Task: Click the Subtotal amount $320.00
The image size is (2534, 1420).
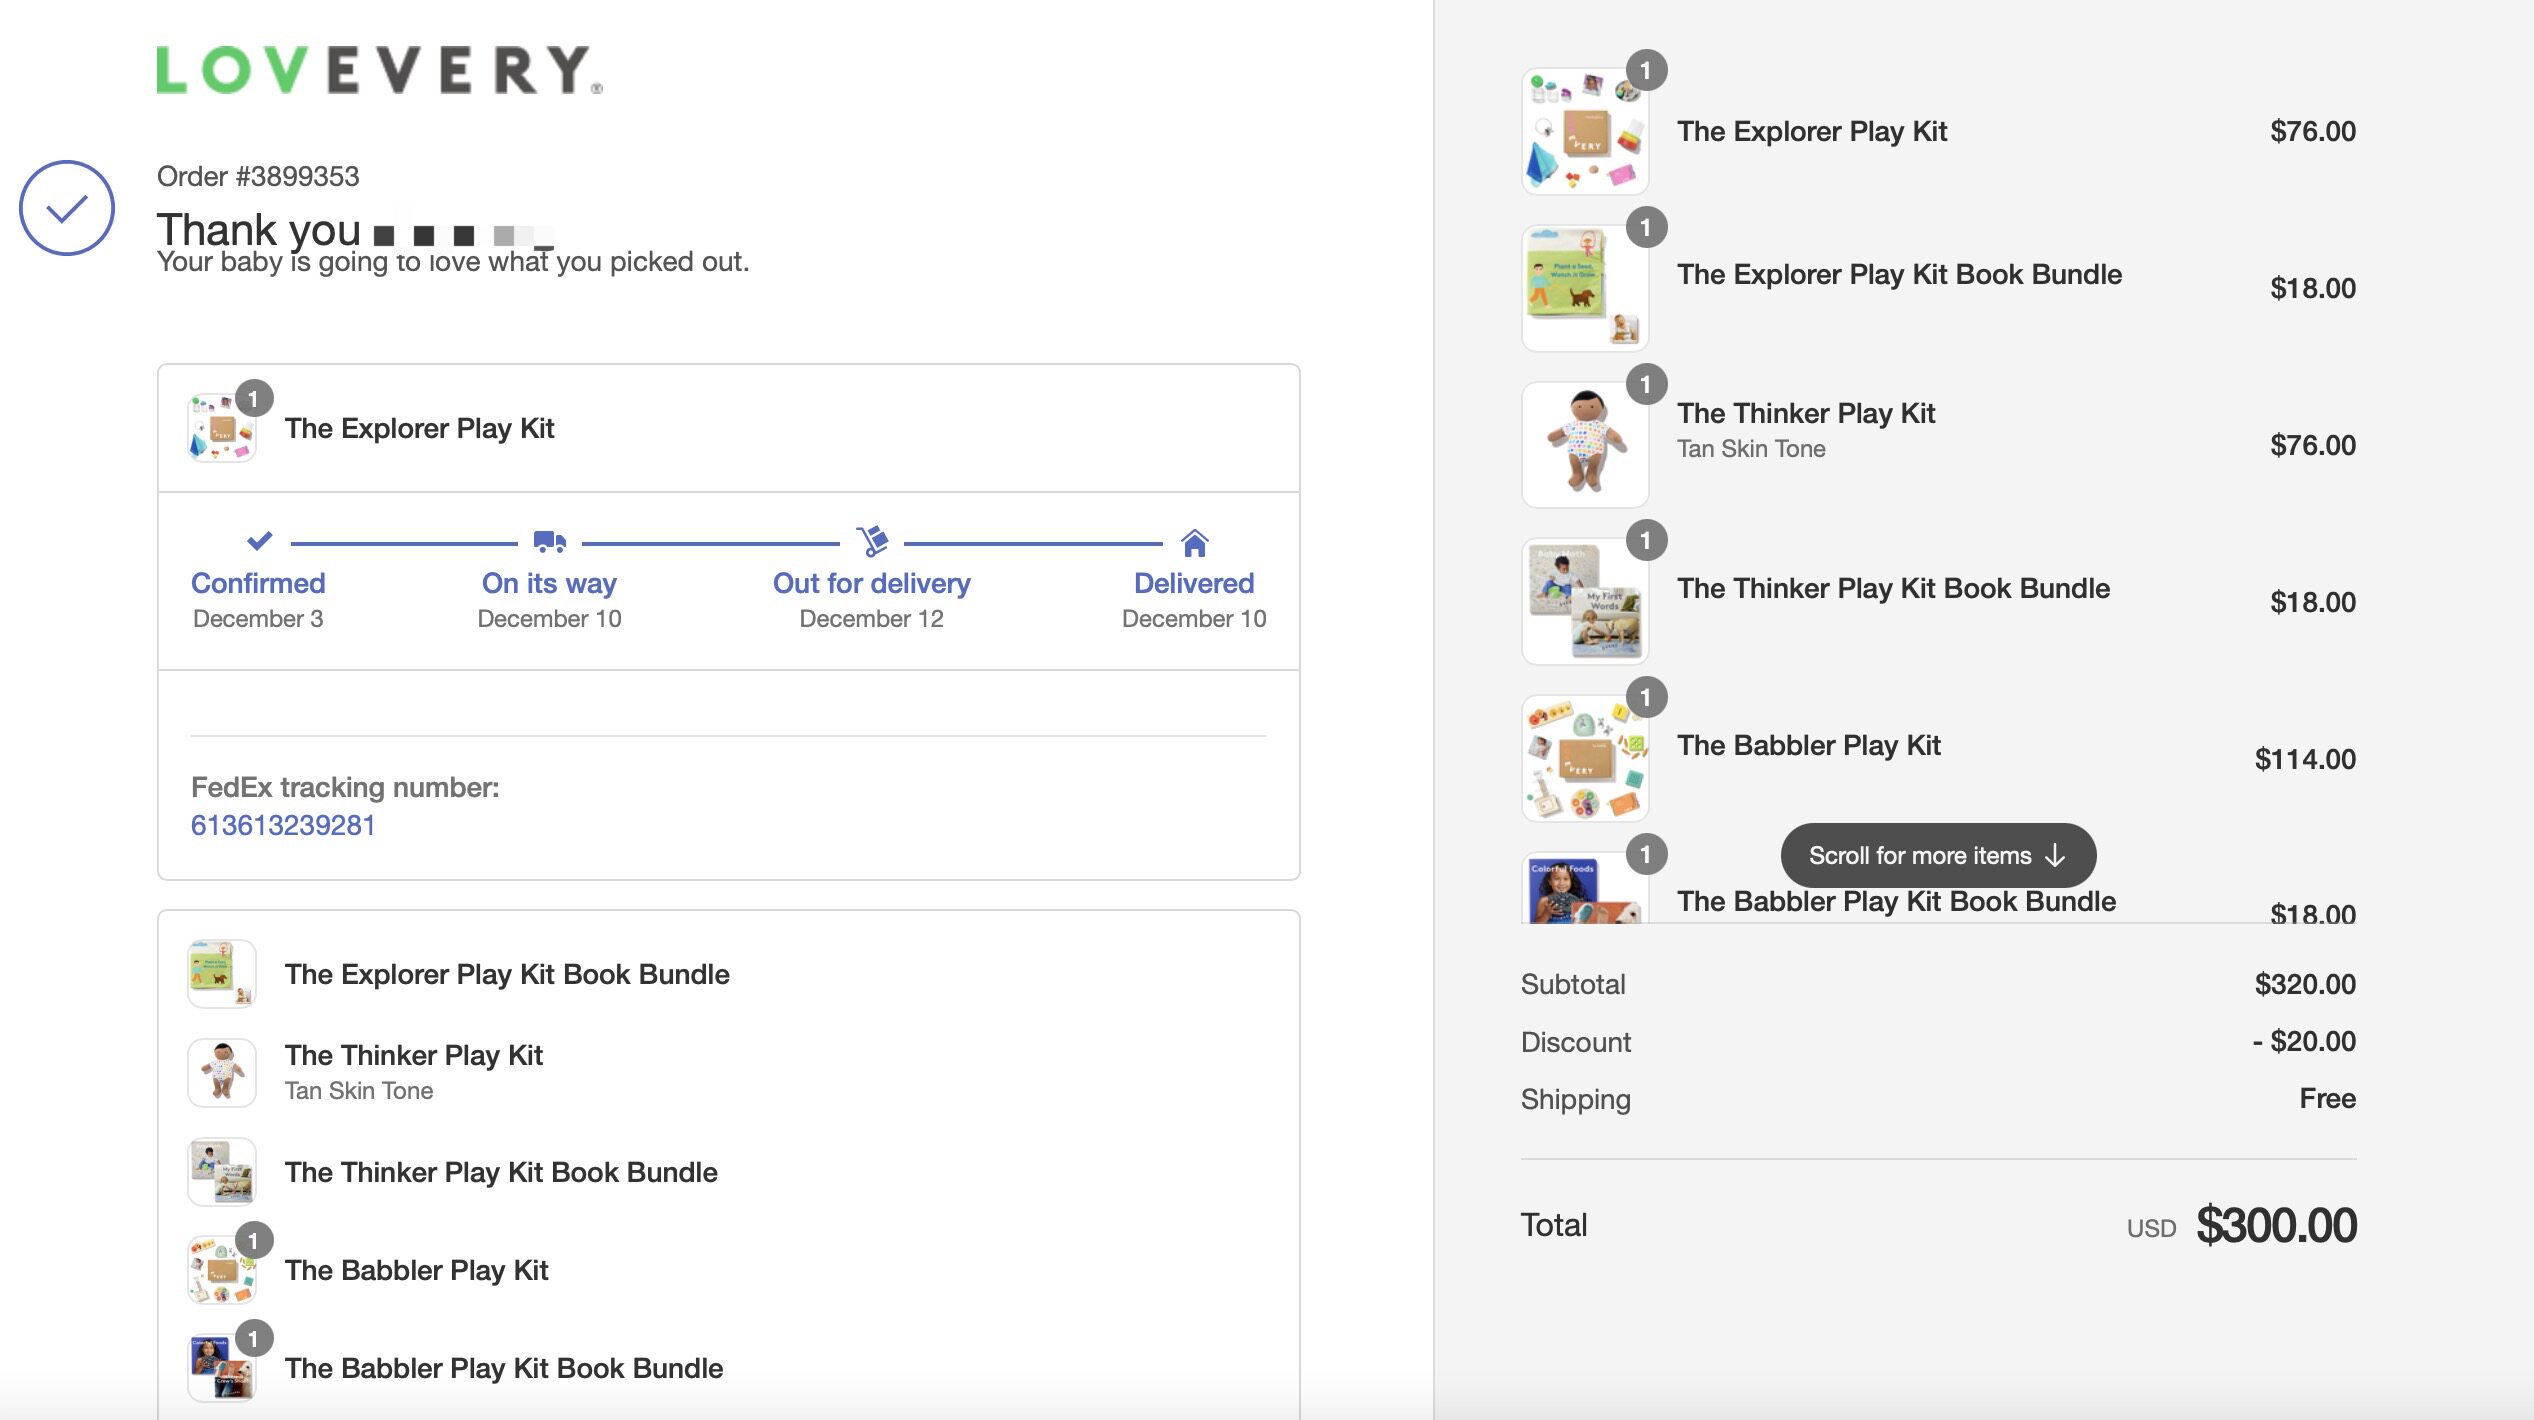Action: click(x=2305, y=984)
